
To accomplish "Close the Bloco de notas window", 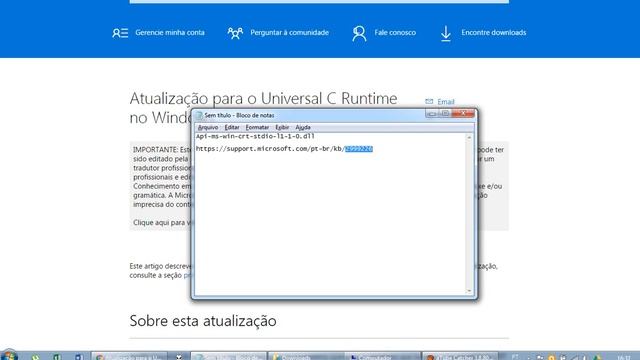I will [463, 113].
